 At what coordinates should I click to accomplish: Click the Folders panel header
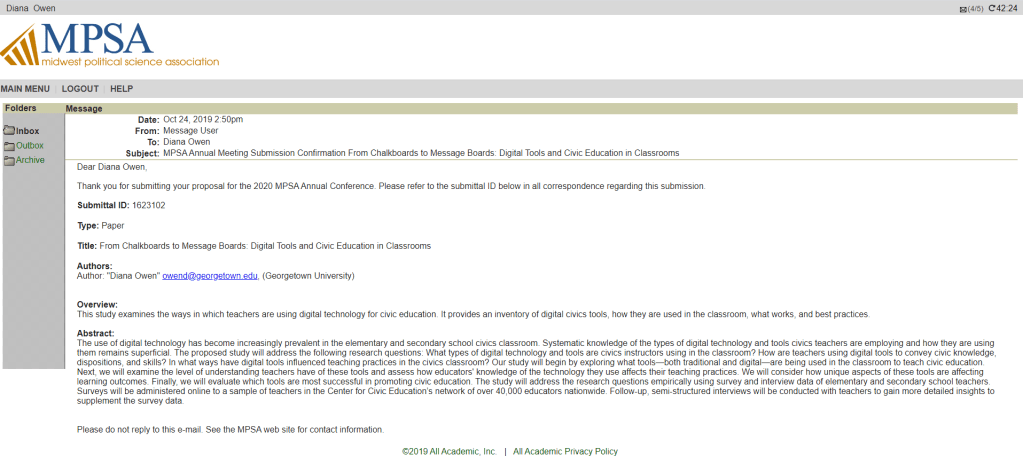coord(20,108)
